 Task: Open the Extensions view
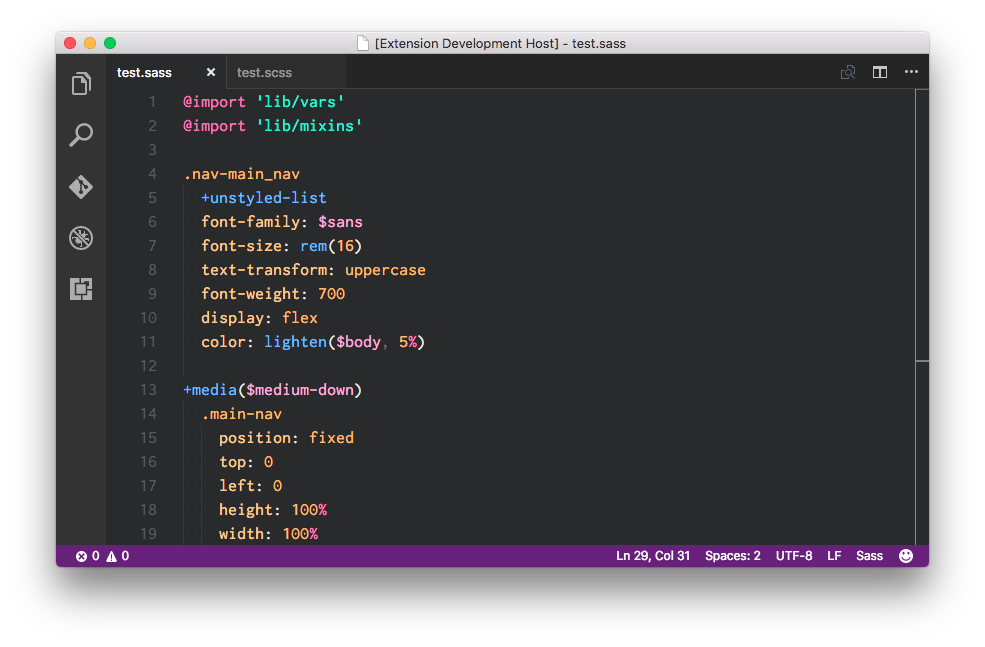coord(81,290)
